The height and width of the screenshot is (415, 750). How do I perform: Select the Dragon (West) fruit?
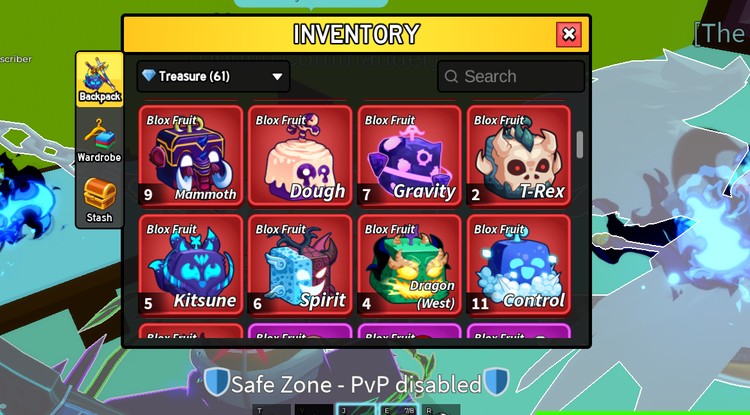click(x=409, y=265)
